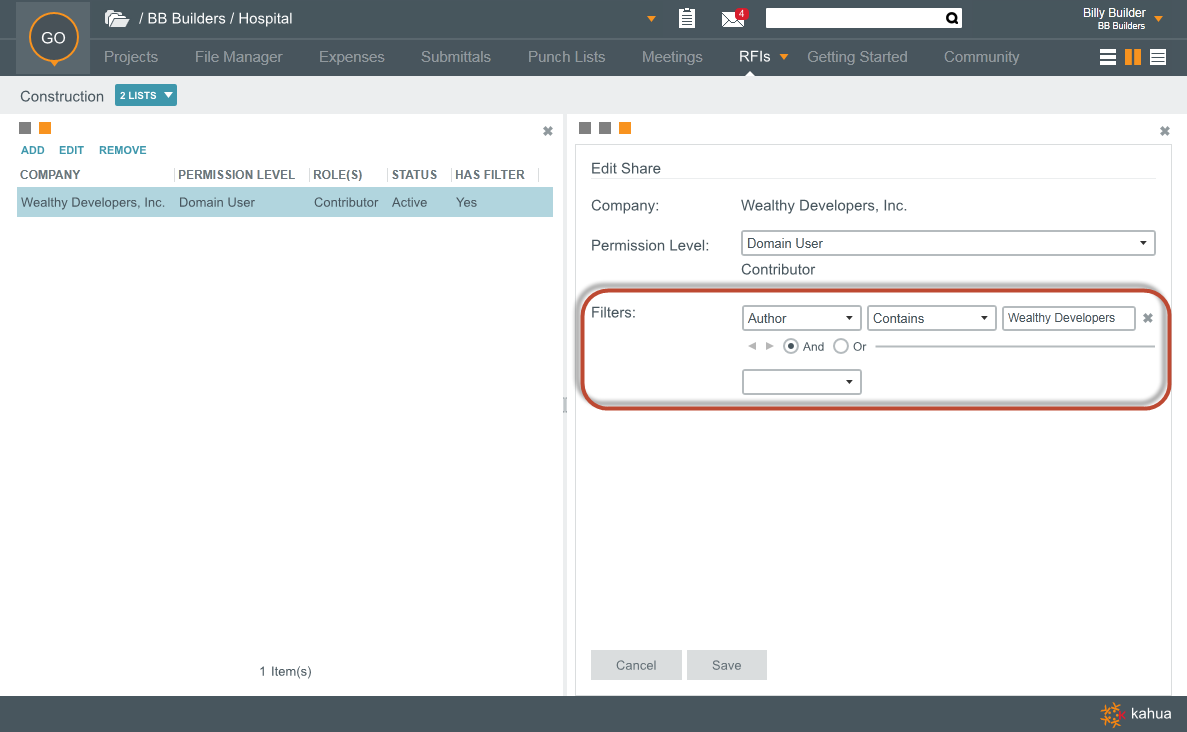Click the Wealthy Developers filter text field
Screen dimensions: 1187x732
pos(1068,318)
